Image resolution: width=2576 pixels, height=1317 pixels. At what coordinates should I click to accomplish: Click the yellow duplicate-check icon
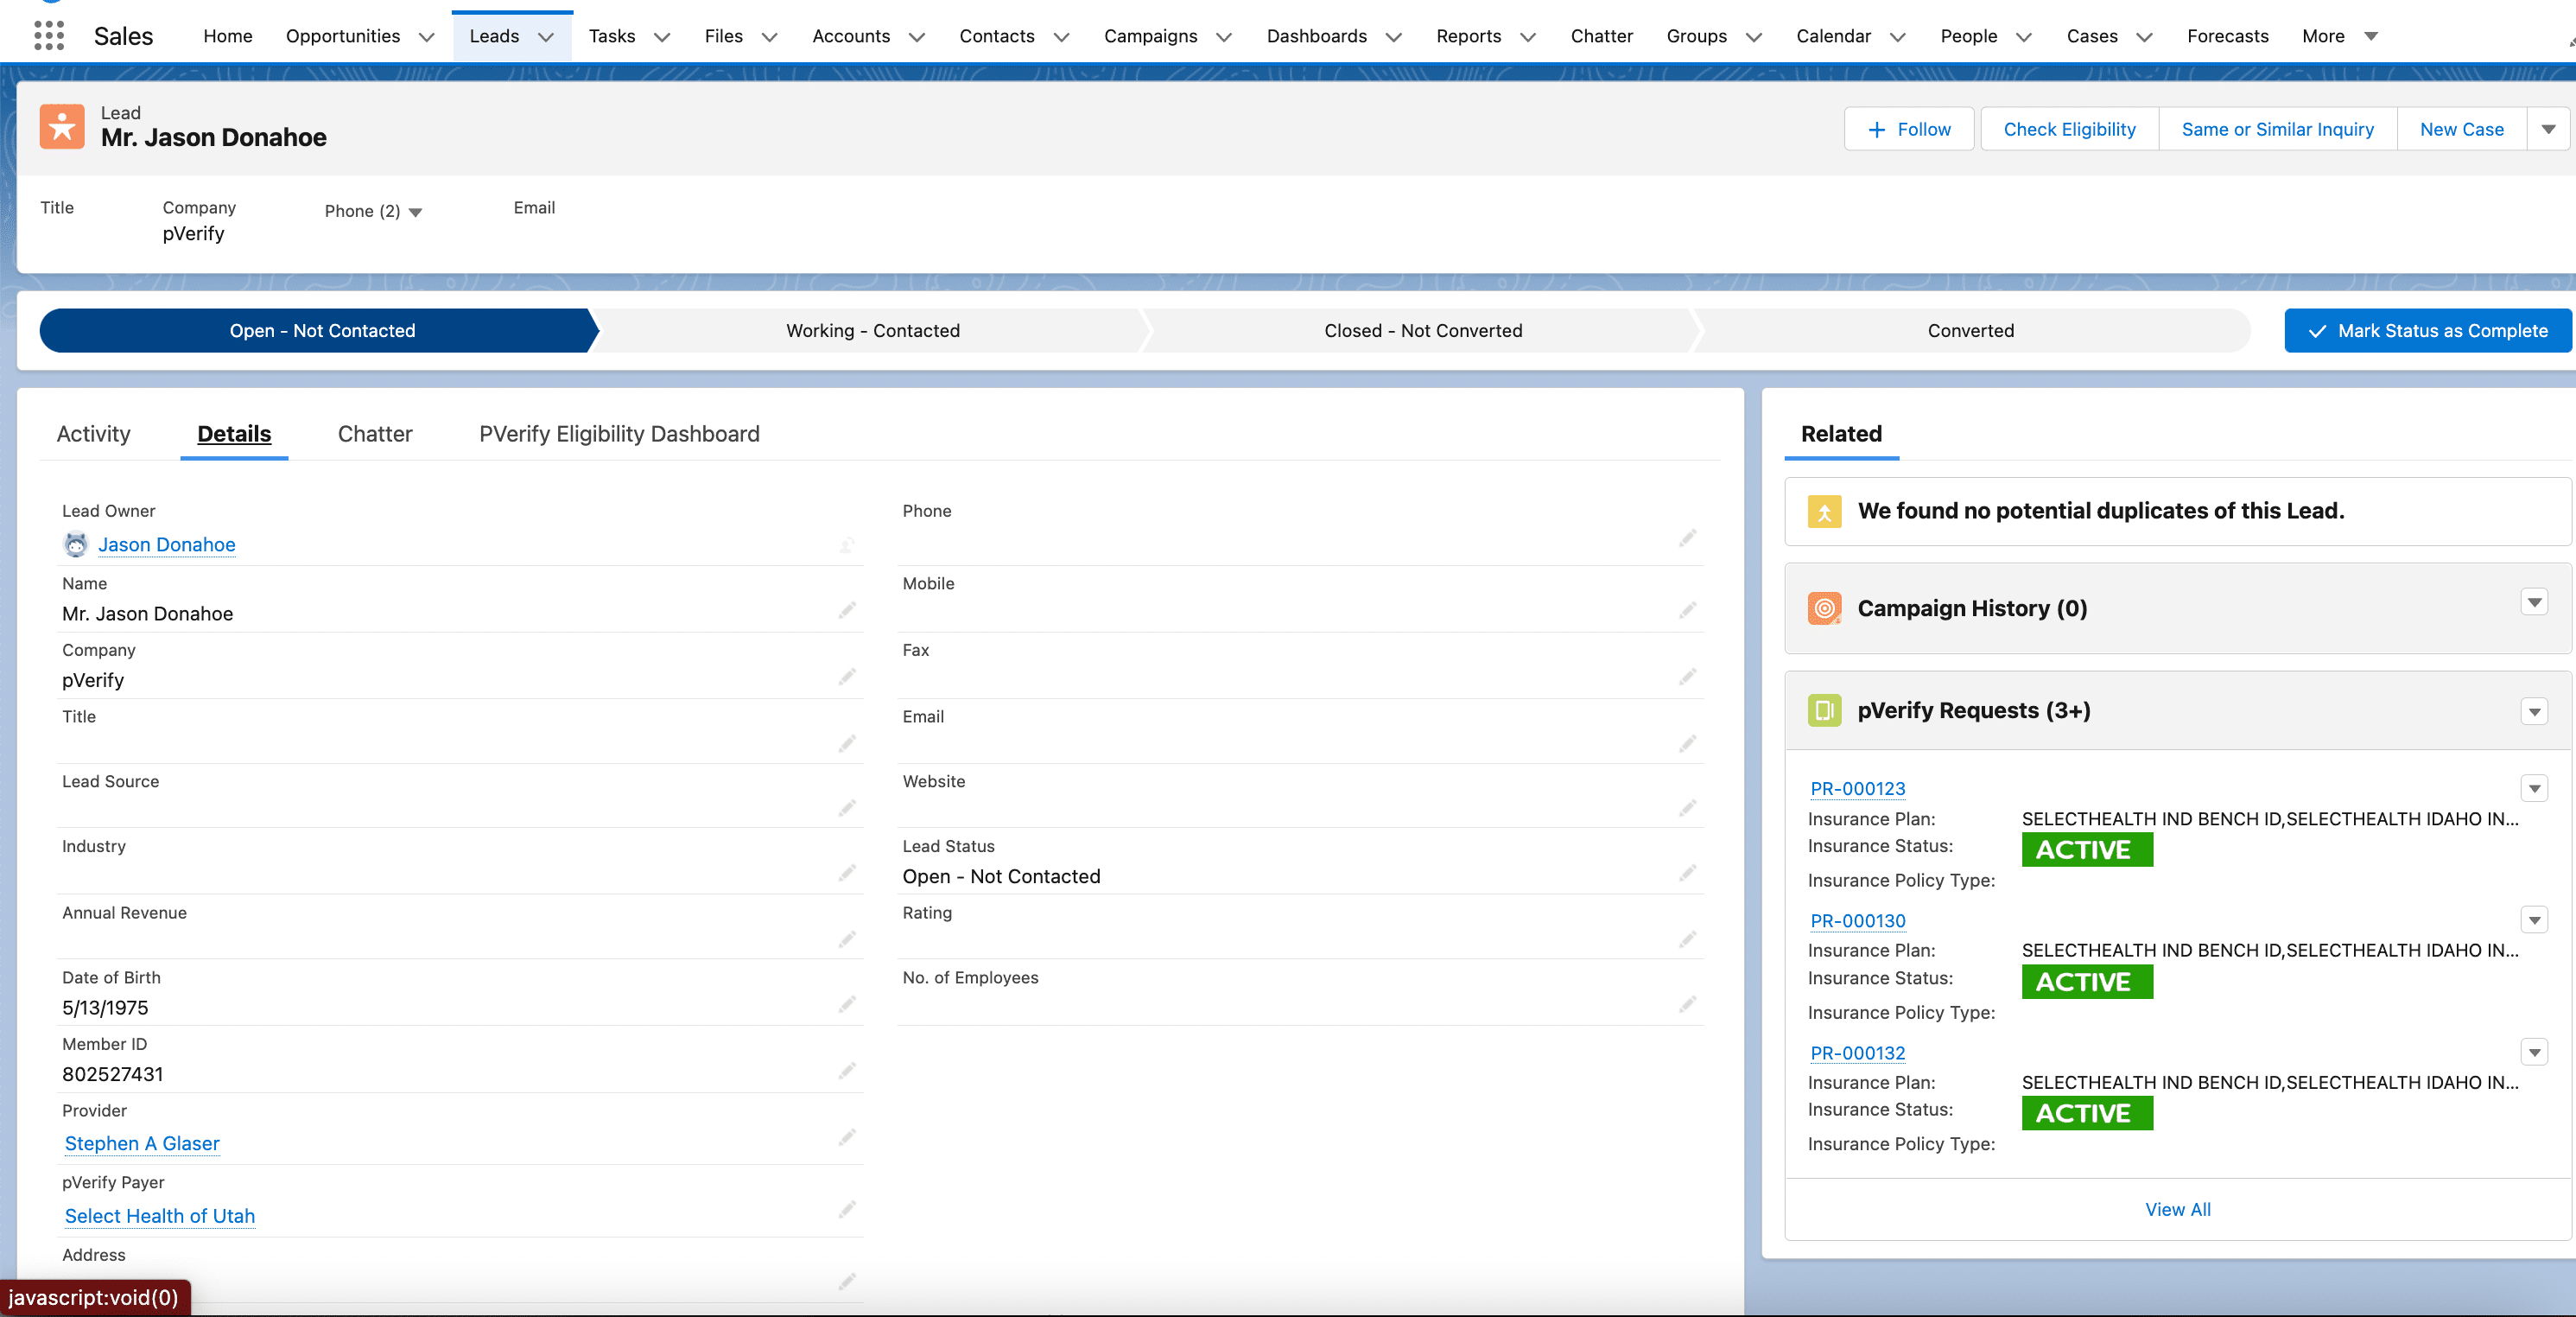tap(1824, 511)
